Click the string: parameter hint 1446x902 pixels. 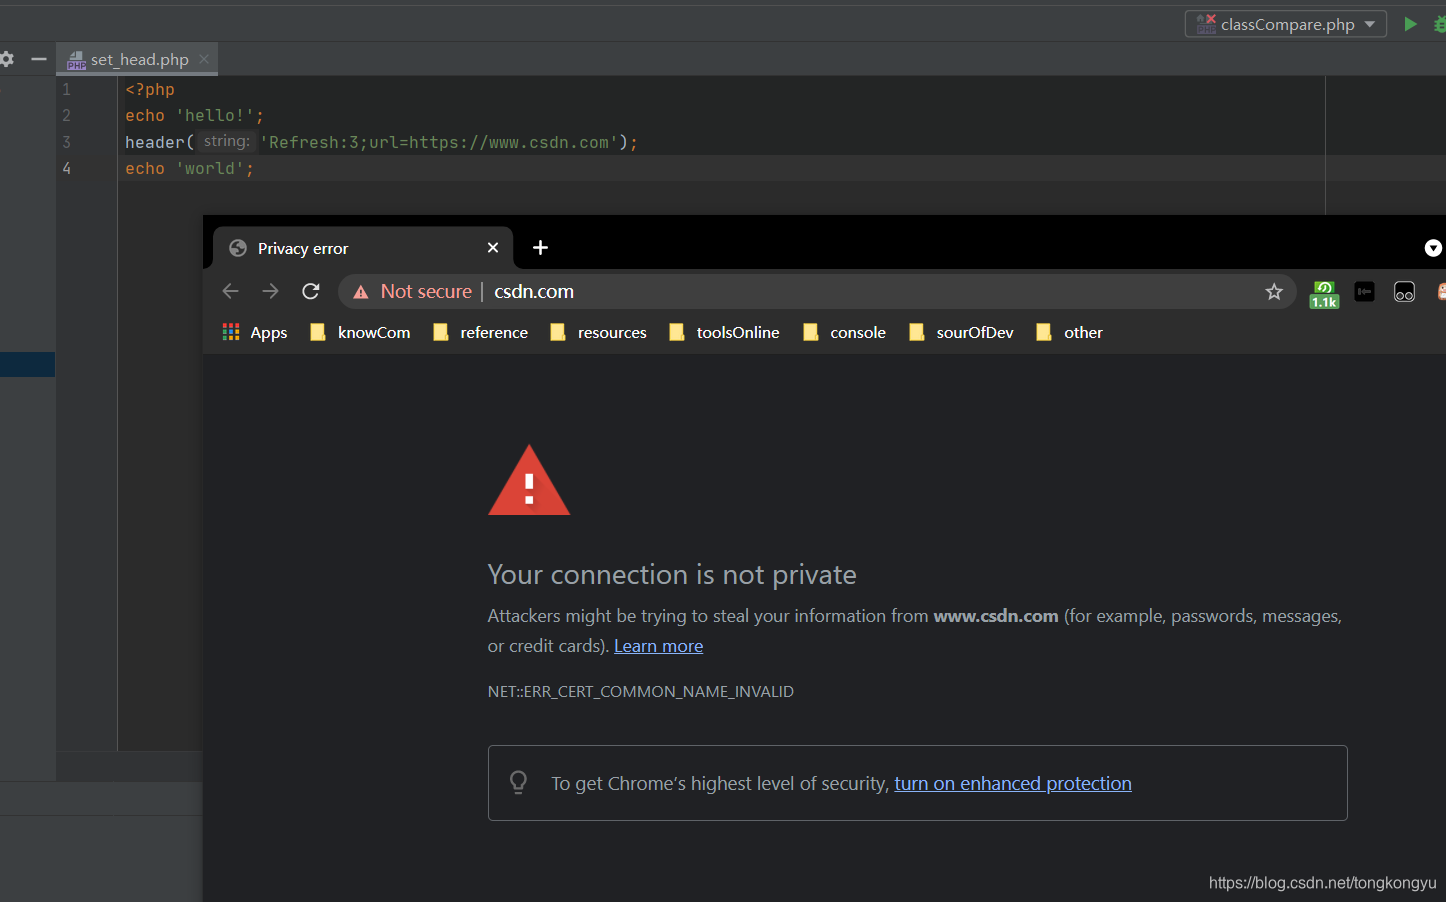[227, 142]
